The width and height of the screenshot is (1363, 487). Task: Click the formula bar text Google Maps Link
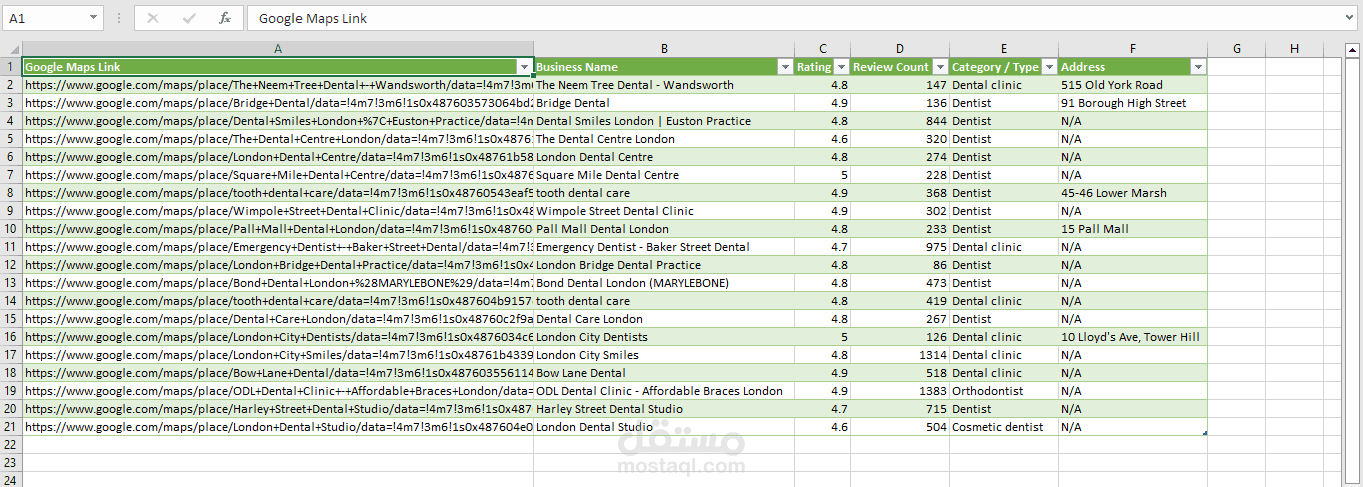pos(312,19)
